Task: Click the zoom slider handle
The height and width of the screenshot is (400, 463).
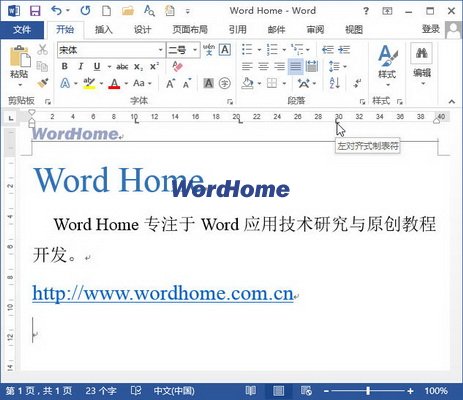Action: tap(368, 391)
